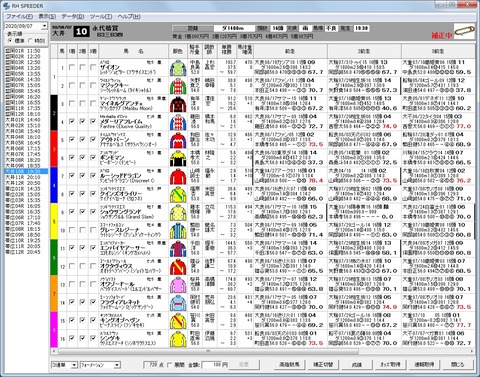Viewport: 480px width, 377px height.
Task: Click the jockey silks icon for horse 3
Action: (x=178, y=104)
